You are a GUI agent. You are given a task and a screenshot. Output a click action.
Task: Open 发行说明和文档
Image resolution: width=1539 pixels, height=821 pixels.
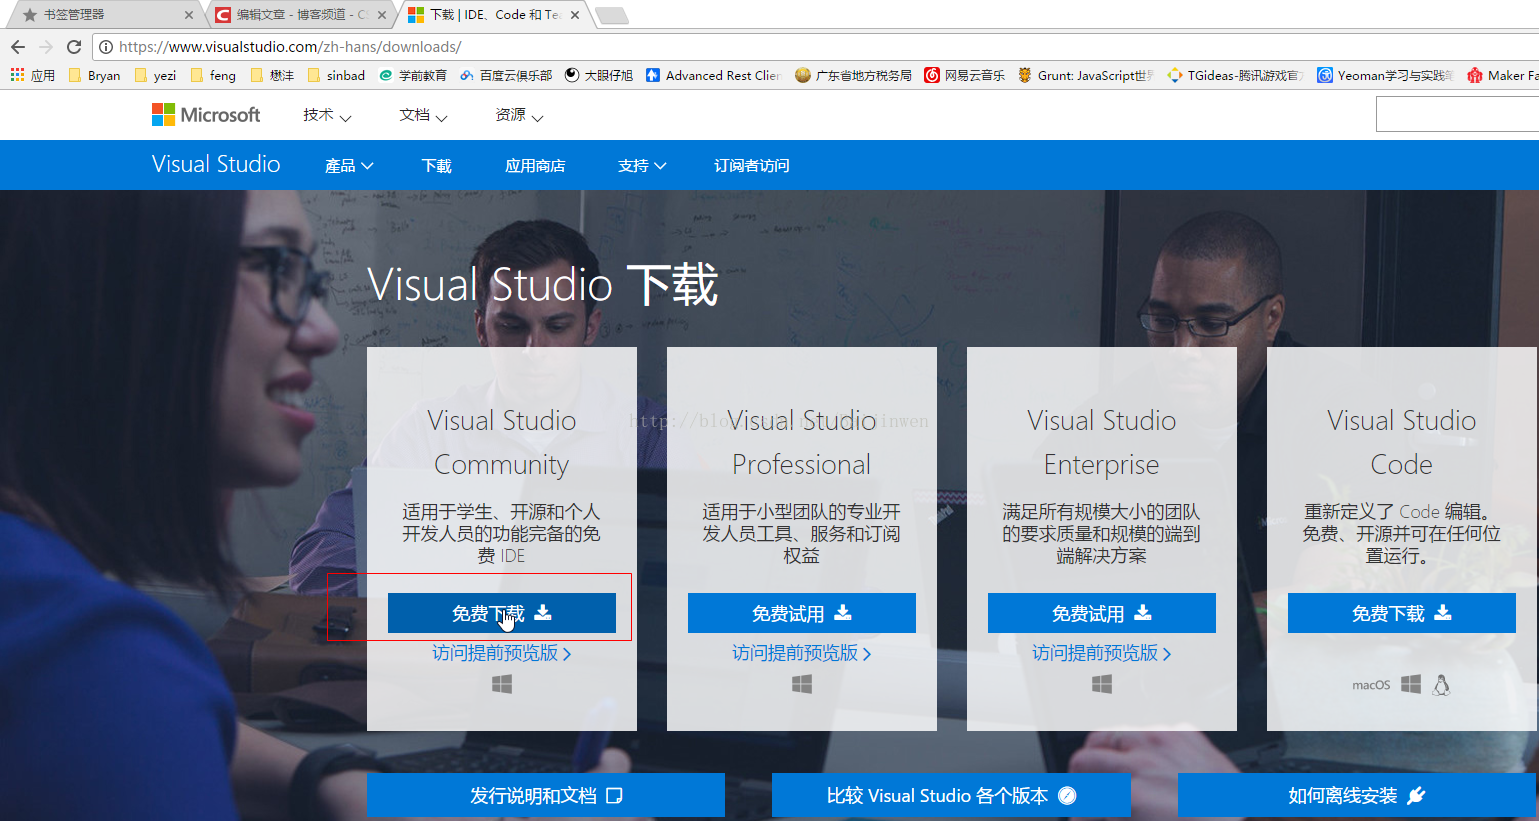point(546,796)
